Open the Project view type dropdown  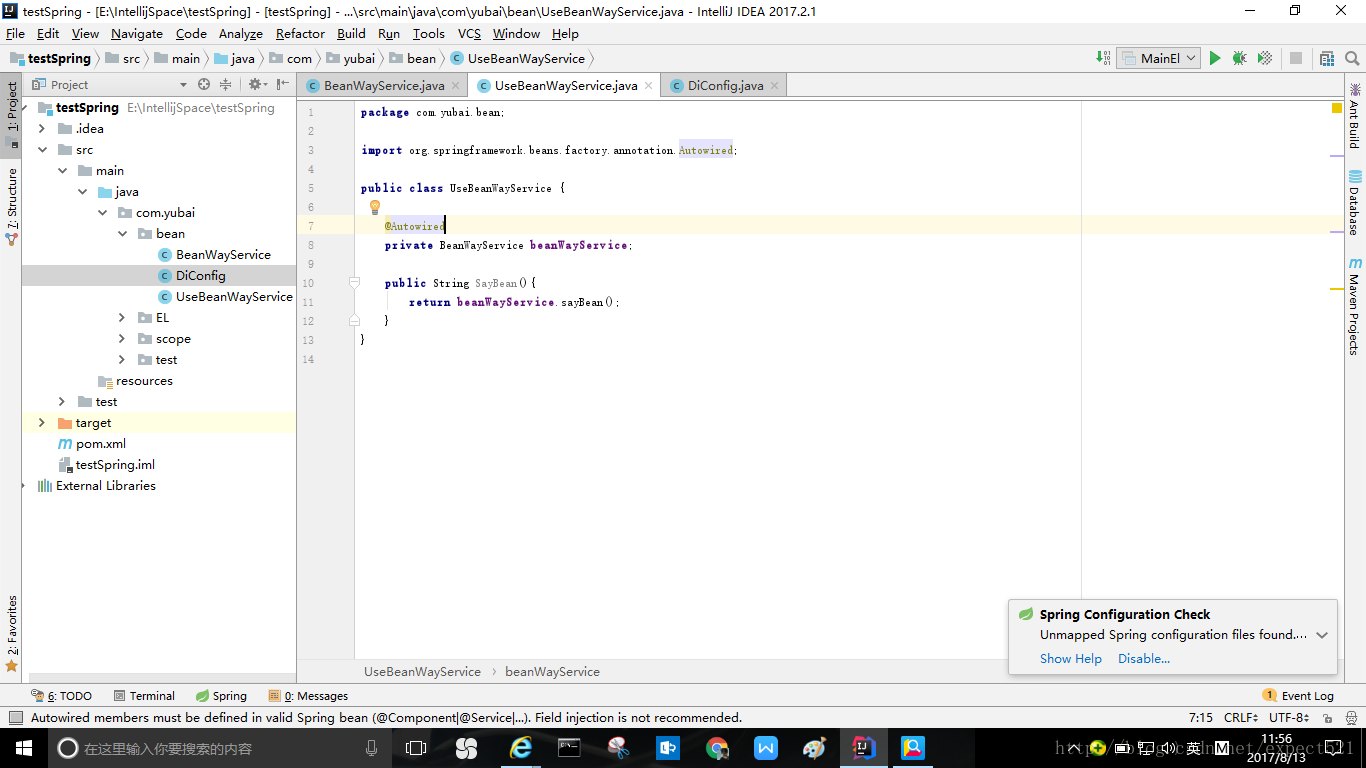(183, 85)
